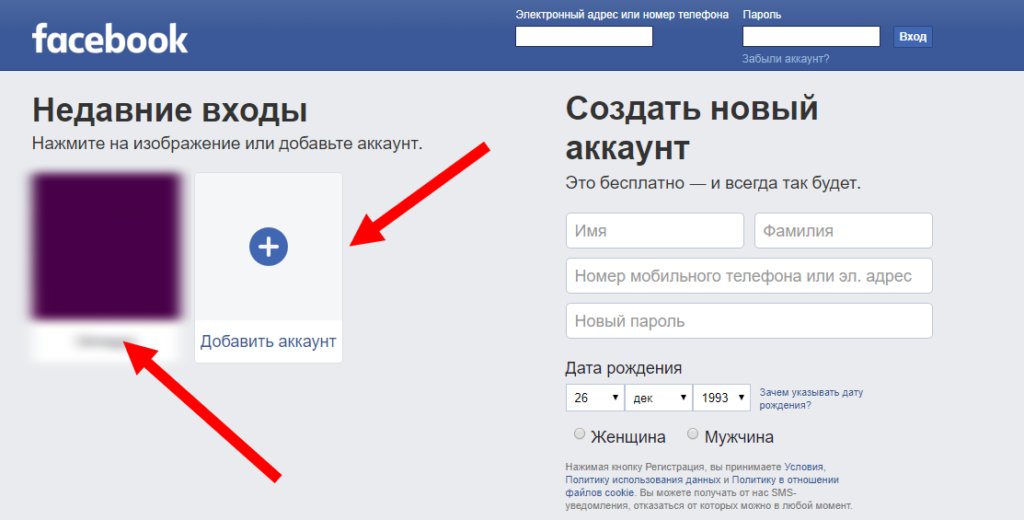This screenshot has width=1024, height=520.
Task: Click the Facebook logo
Action: [110, 39]
